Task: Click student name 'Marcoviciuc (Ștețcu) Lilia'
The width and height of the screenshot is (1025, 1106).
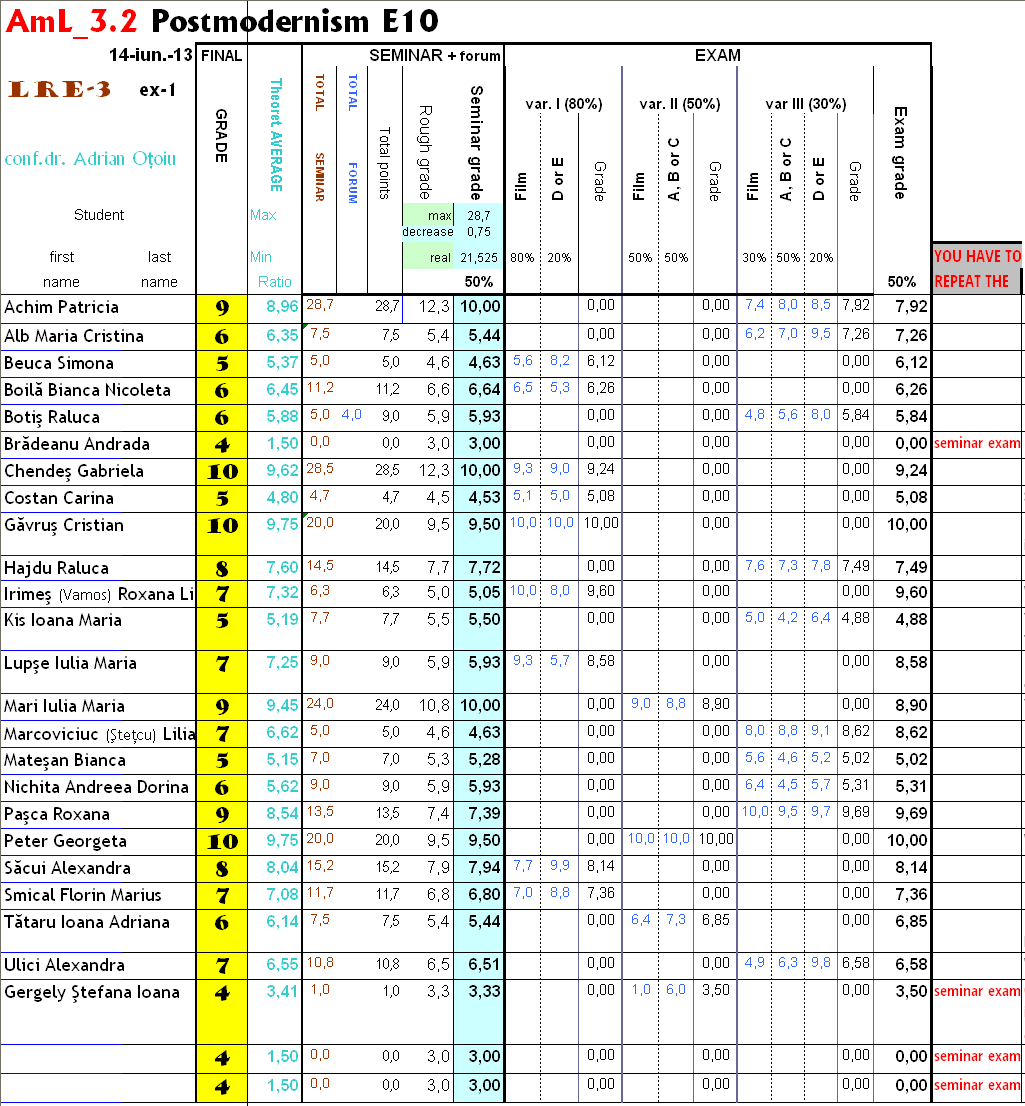Action: [99, 734]
